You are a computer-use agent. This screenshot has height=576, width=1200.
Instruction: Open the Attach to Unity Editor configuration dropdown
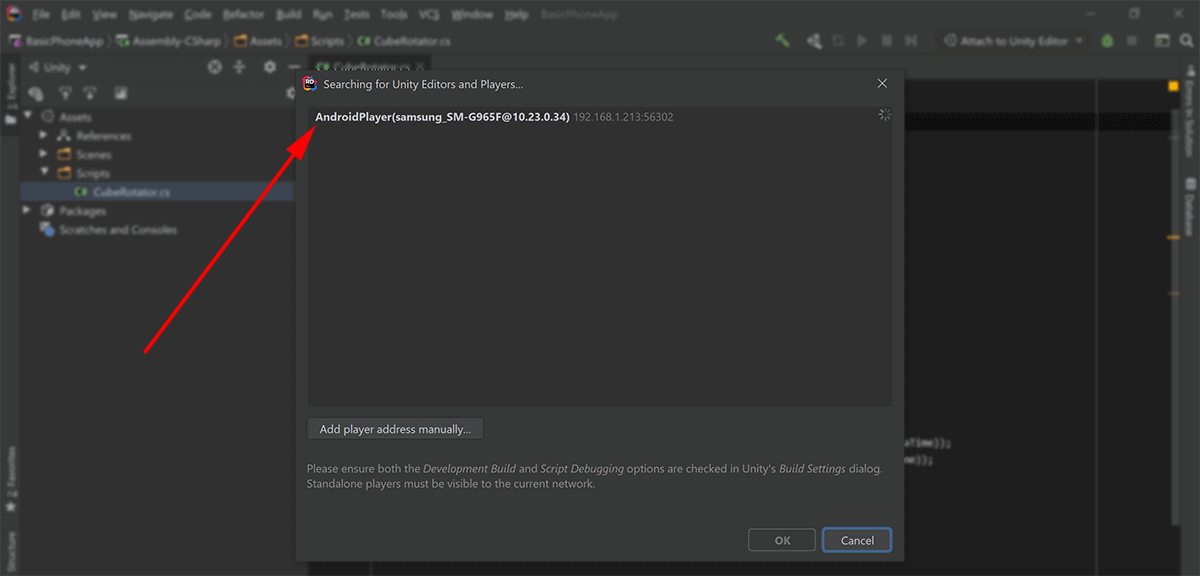tap(1014, 41)
